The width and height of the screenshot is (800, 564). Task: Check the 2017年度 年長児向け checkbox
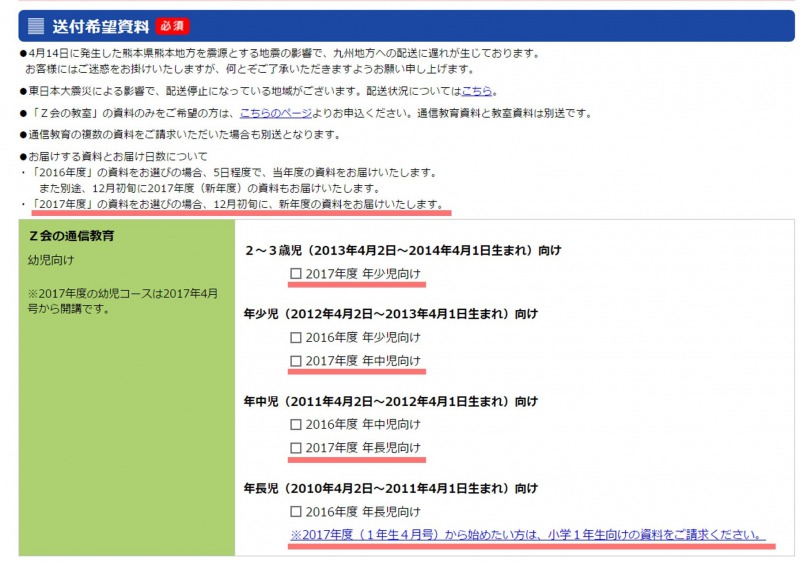click(295, 448)
